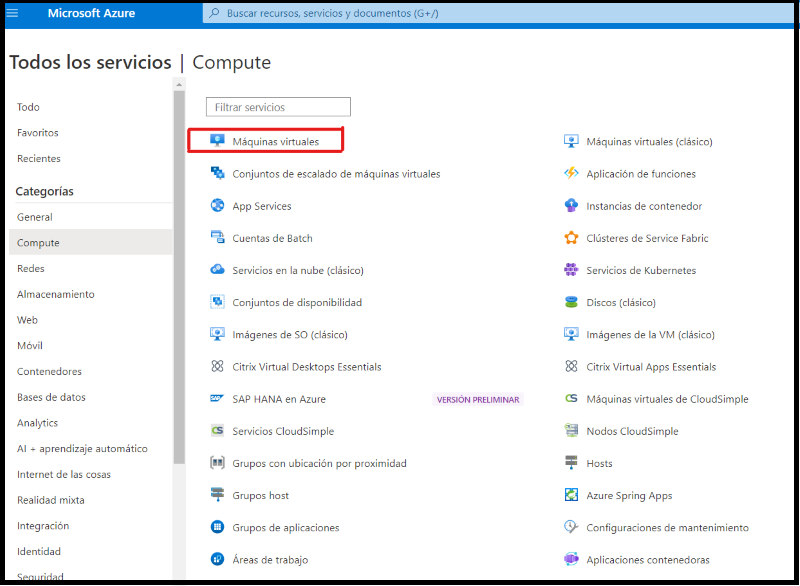Screen dimensions: 800x586
Task: Select the Bases de datos category
Action: coord(52,397)
